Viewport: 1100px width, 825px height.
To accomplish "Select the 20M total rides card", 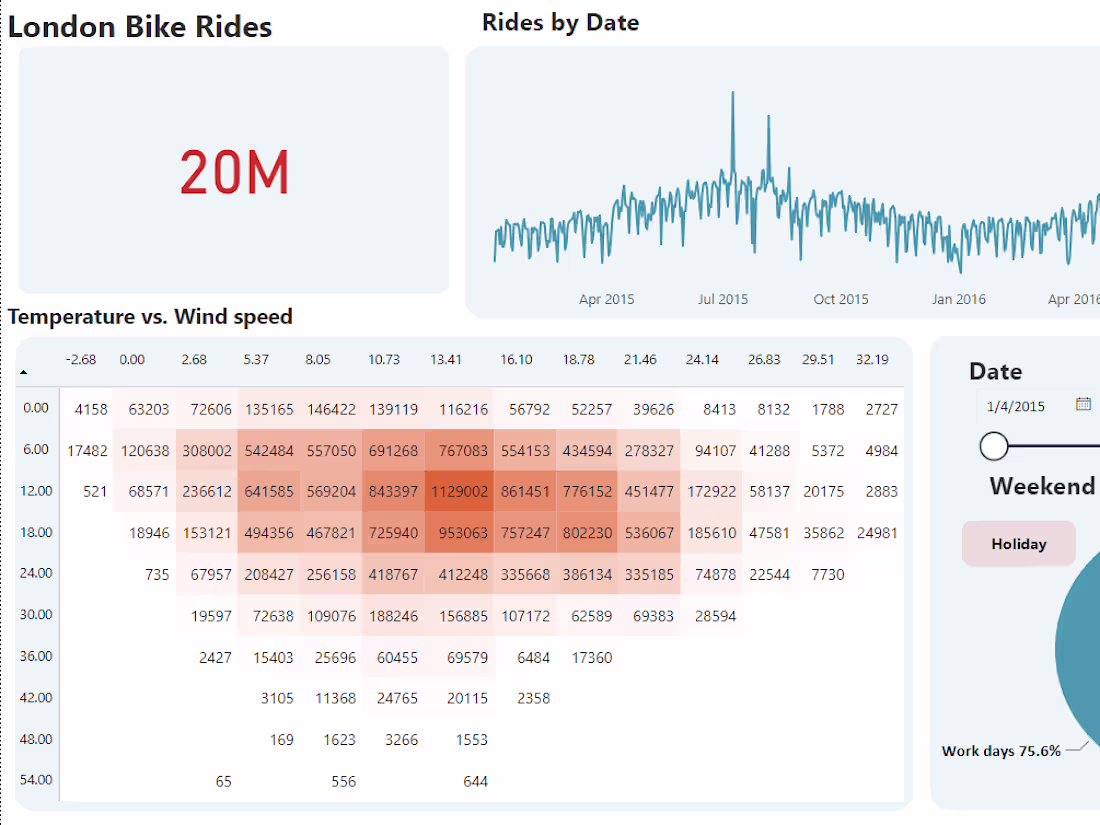I will (x=233, y=172).
